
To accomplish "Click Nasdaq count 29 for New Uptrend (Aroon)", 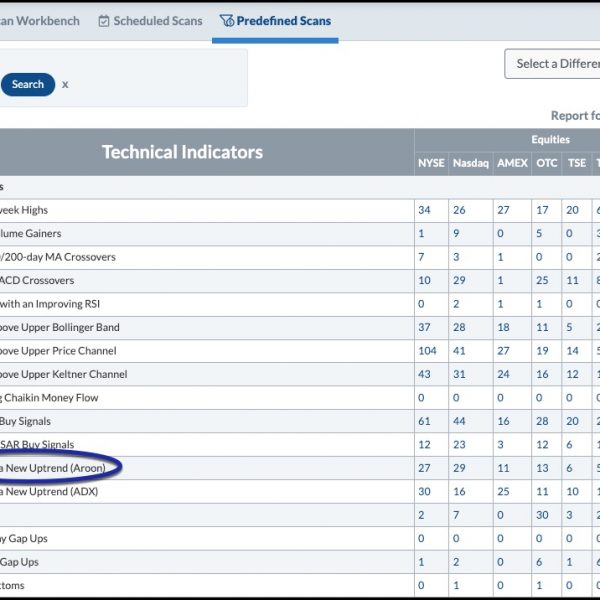I will [459, 468].
